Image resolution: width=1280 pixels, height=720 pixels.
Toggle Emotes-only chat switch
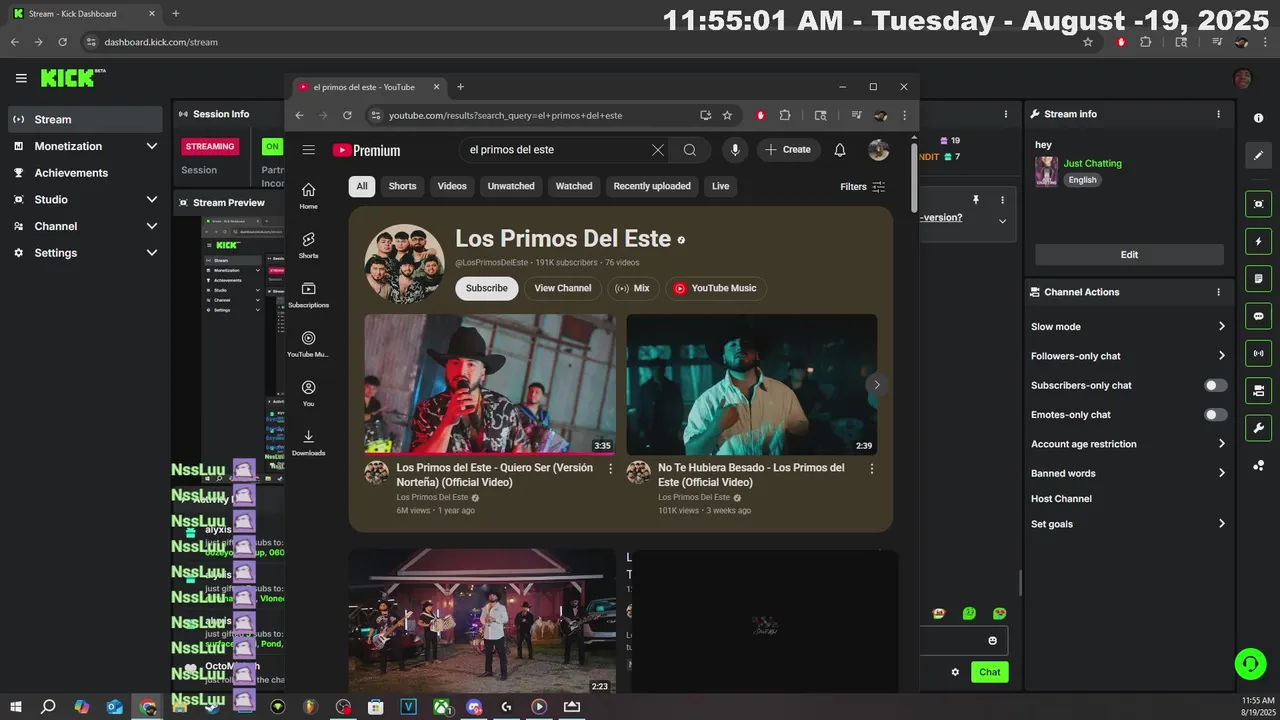click(1215, 414)
